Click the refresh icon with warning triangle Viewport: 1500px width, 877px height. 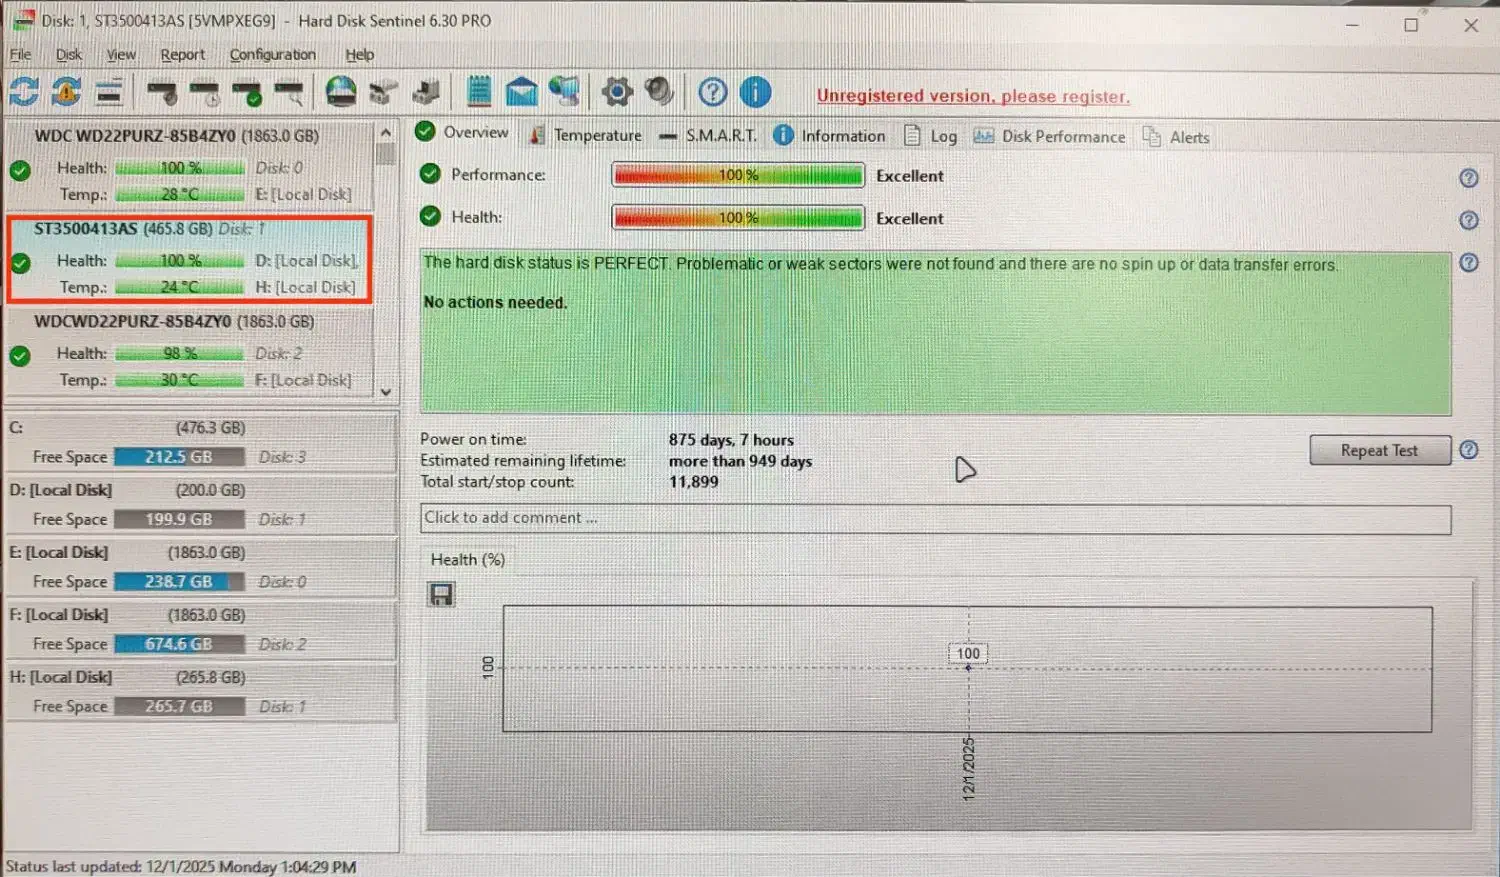[66, 93]
